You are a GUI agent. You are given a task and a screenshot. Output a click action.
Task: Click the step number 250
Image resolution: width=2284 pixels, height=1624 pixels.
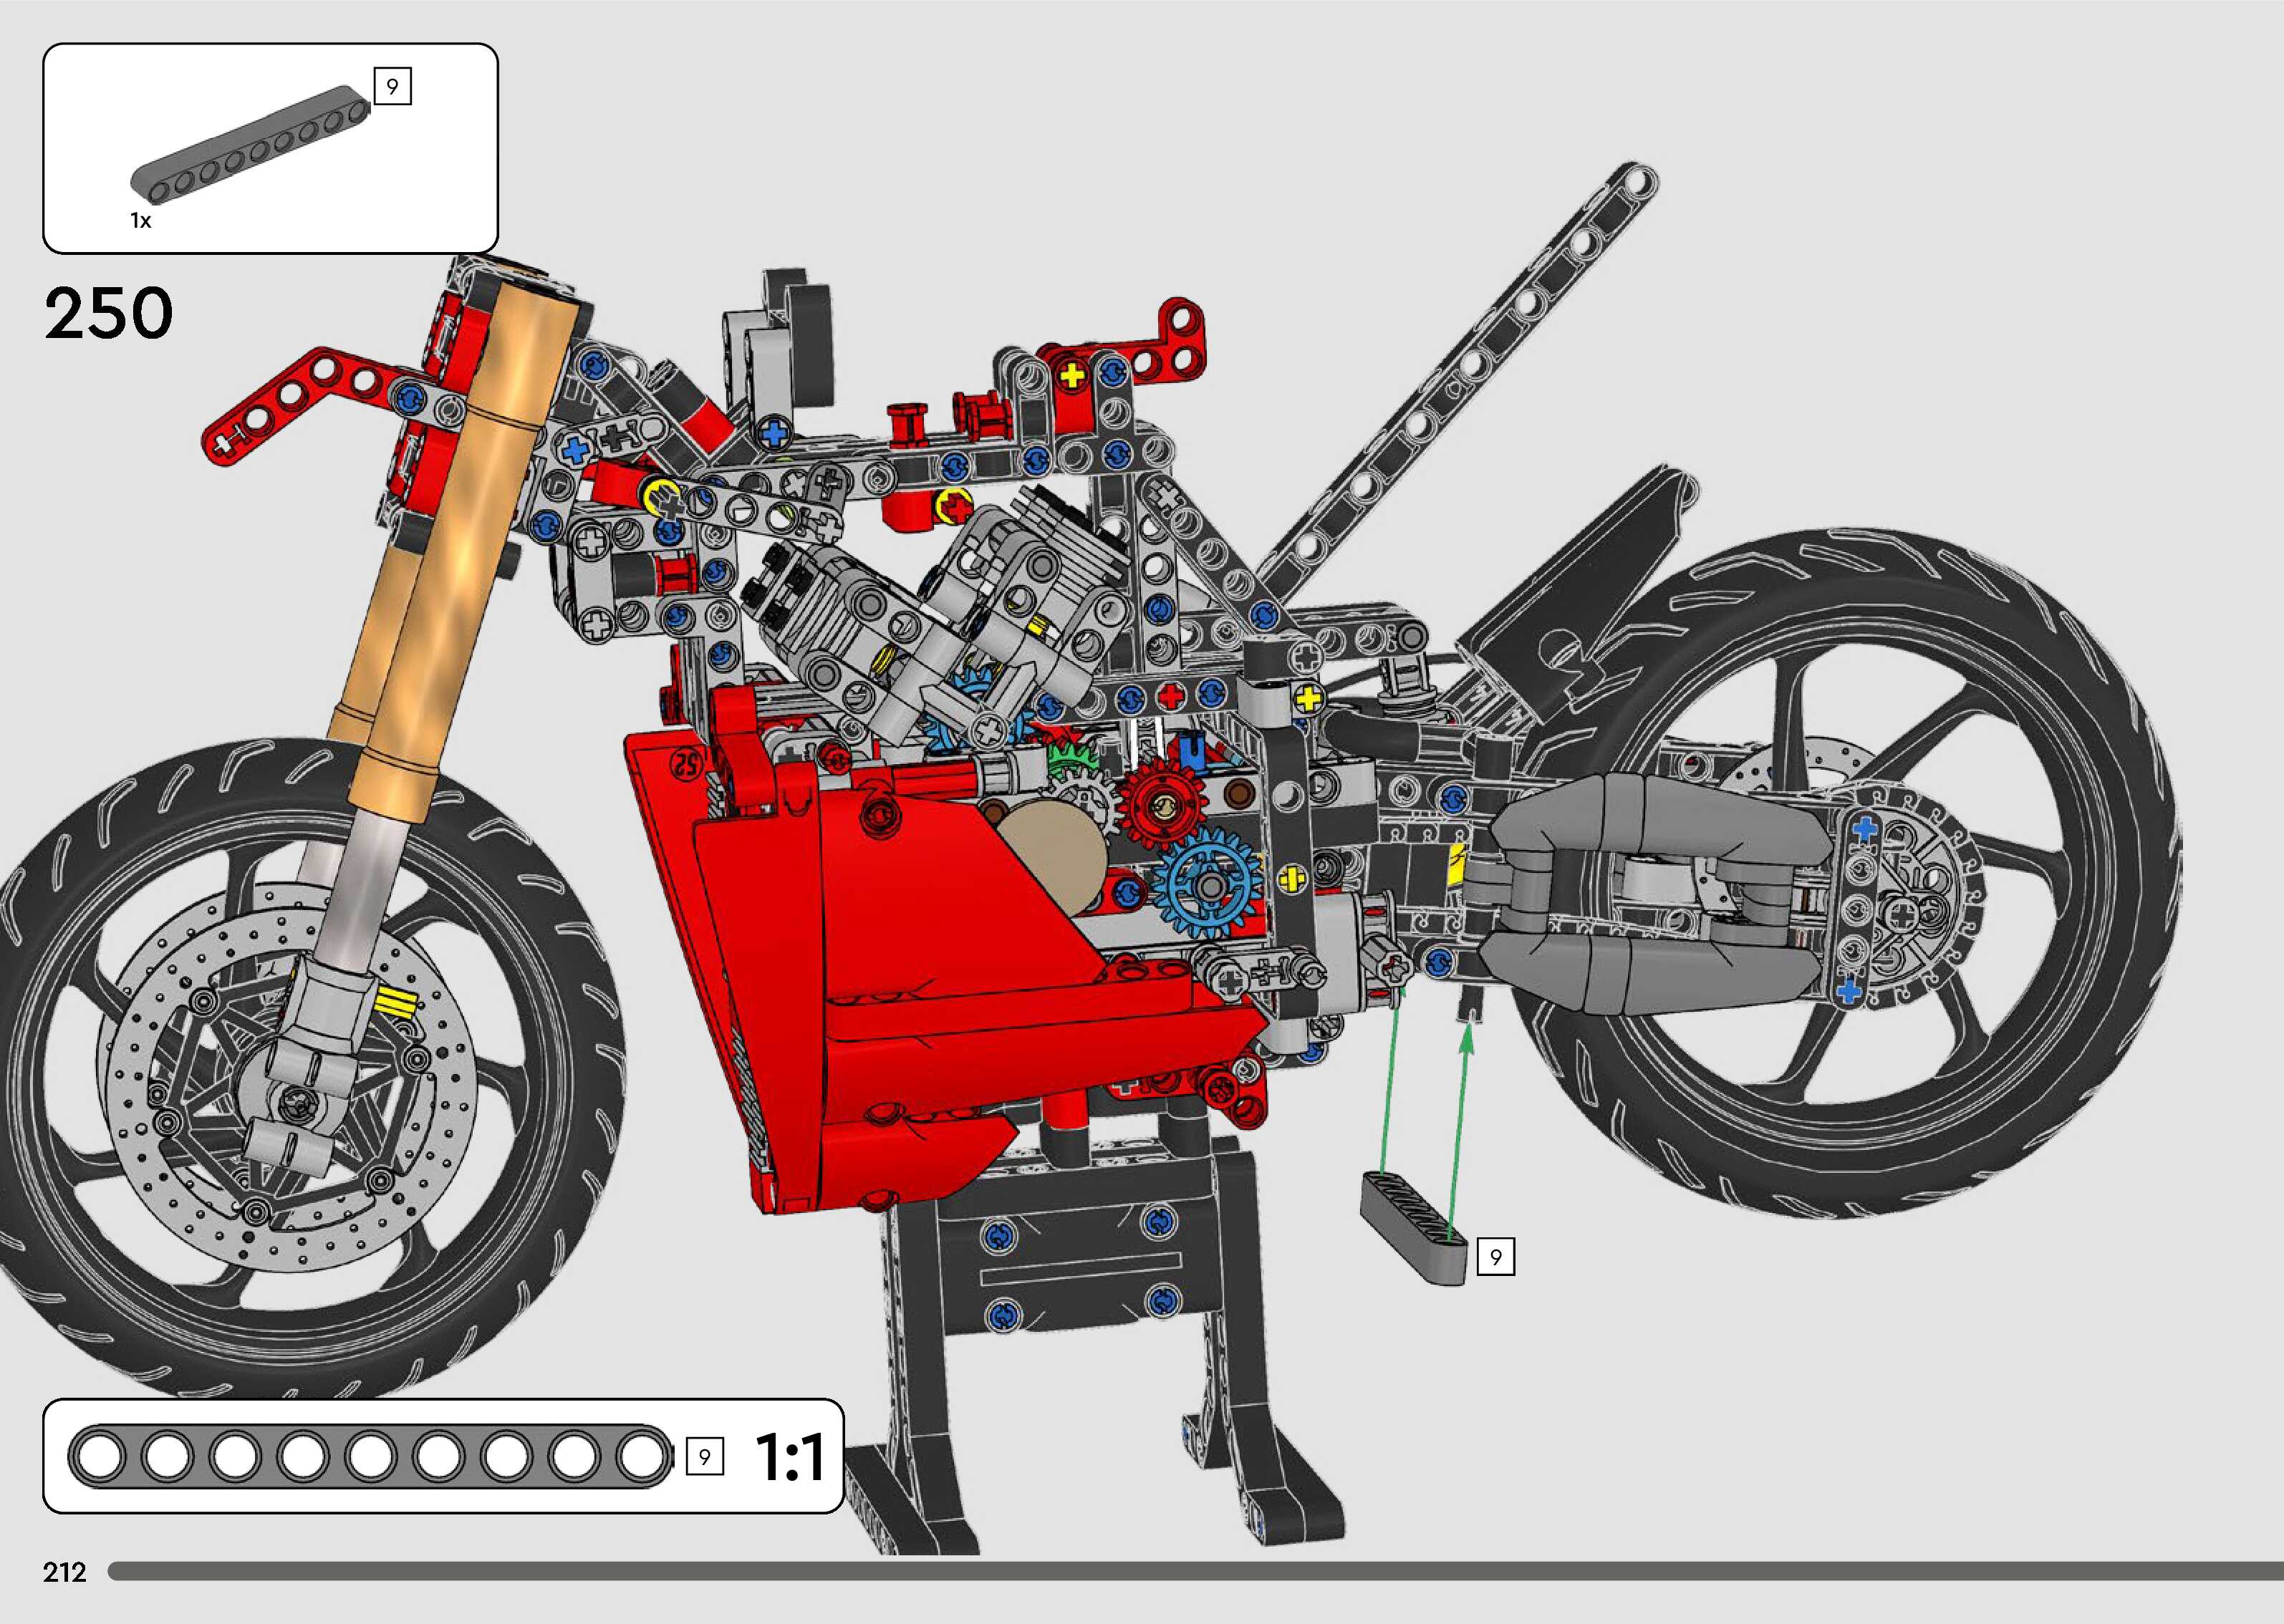108,313
